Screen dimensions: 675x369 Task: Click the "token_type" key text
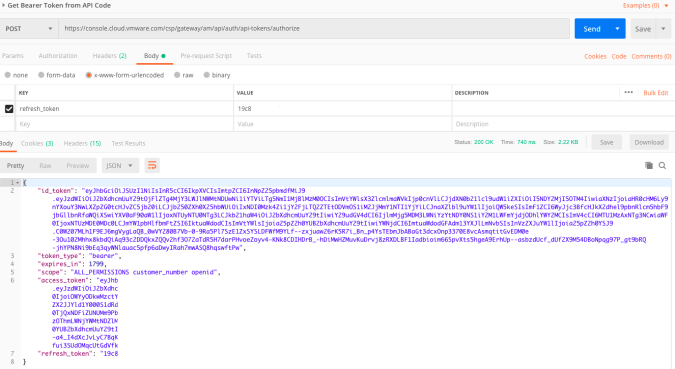pyautogui.click(x=58, y=256)
